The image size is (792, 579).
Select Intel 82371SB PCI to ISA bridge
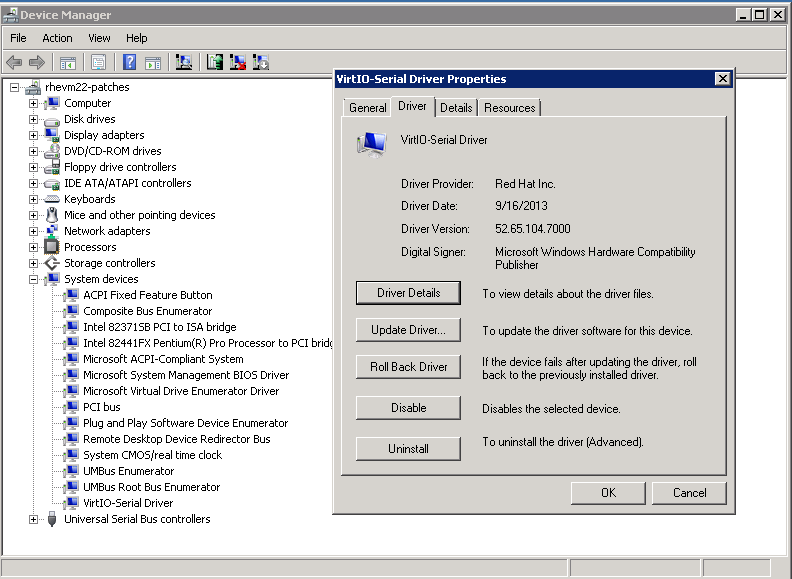160,327
